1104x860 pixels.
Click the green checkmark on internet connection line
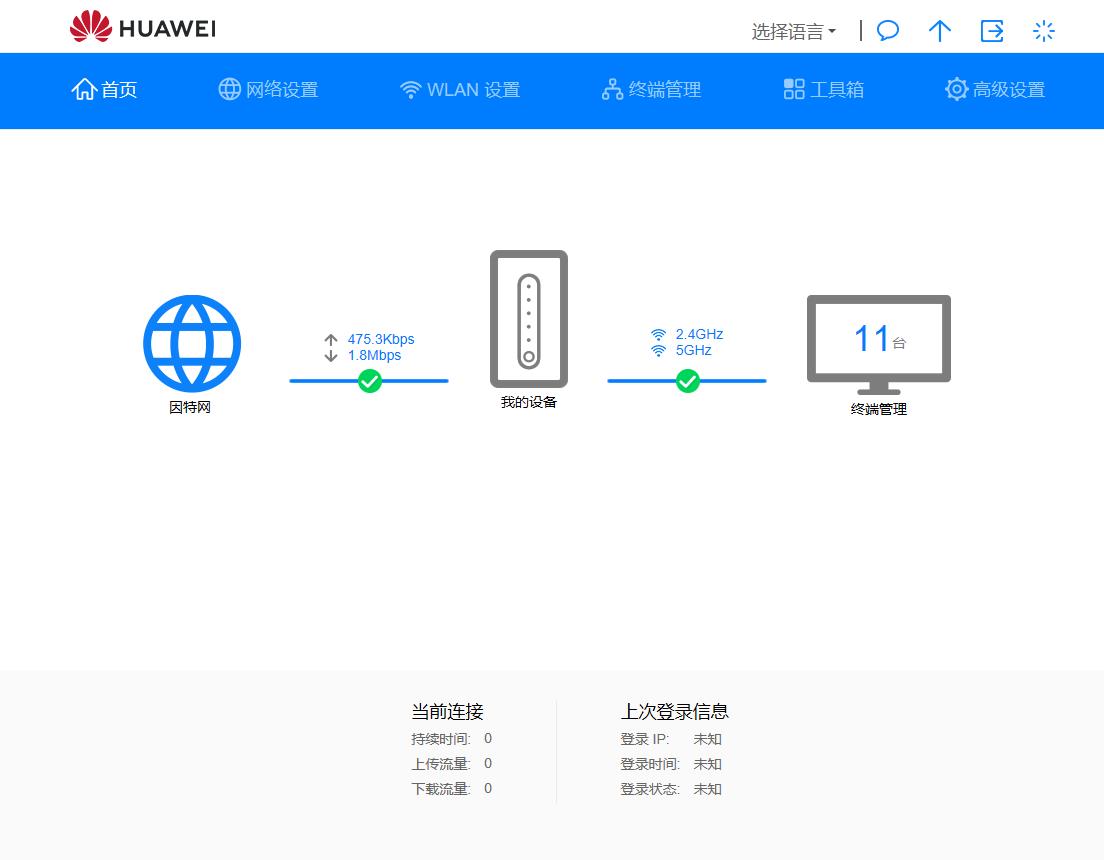370,381
